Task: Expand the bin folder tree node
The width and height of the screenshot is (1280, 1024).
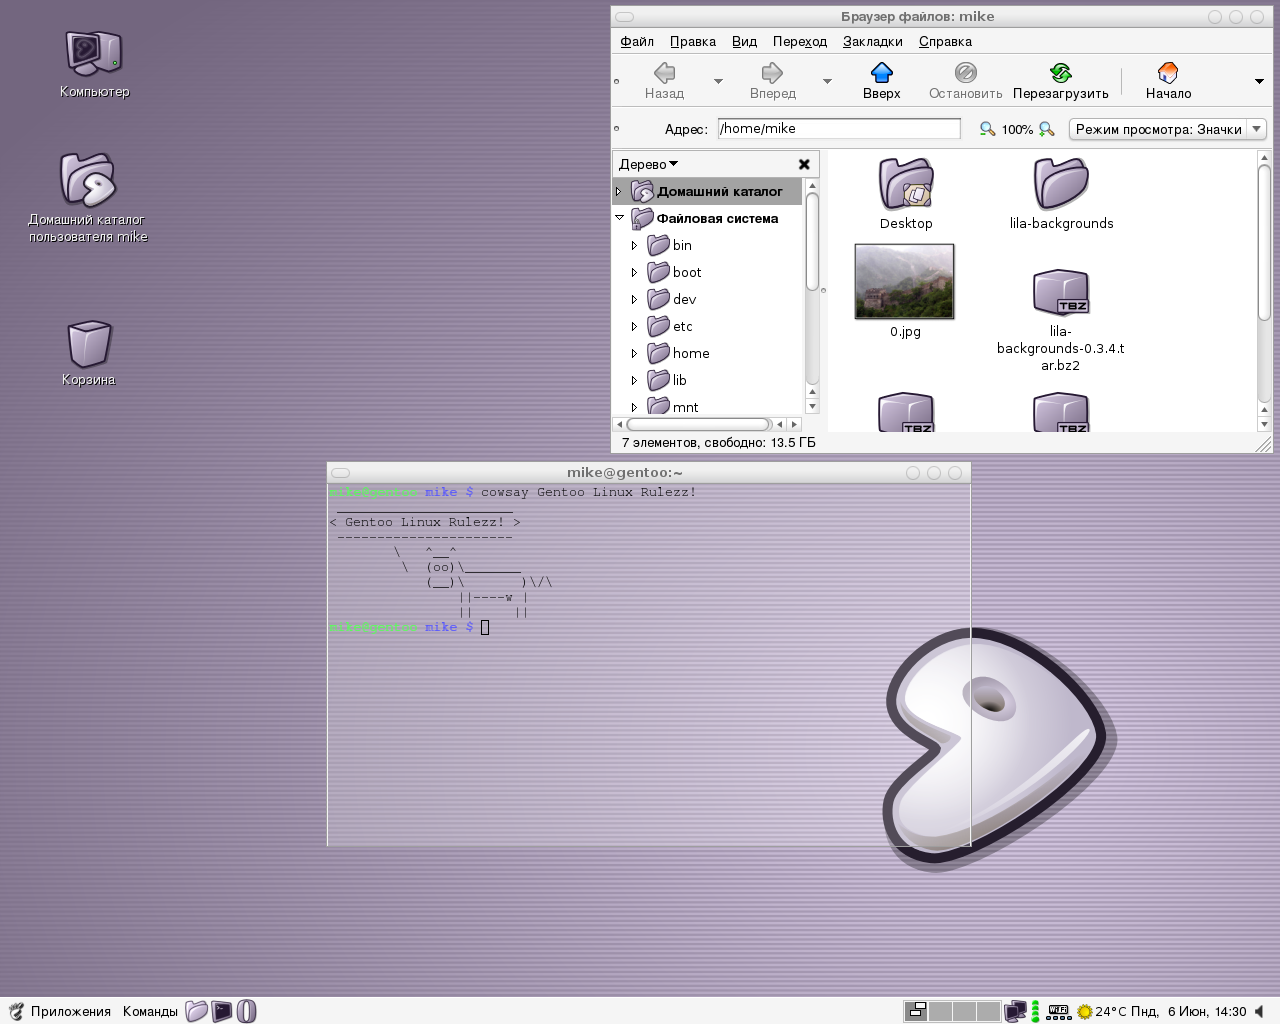Action: [x=634, y=245]
